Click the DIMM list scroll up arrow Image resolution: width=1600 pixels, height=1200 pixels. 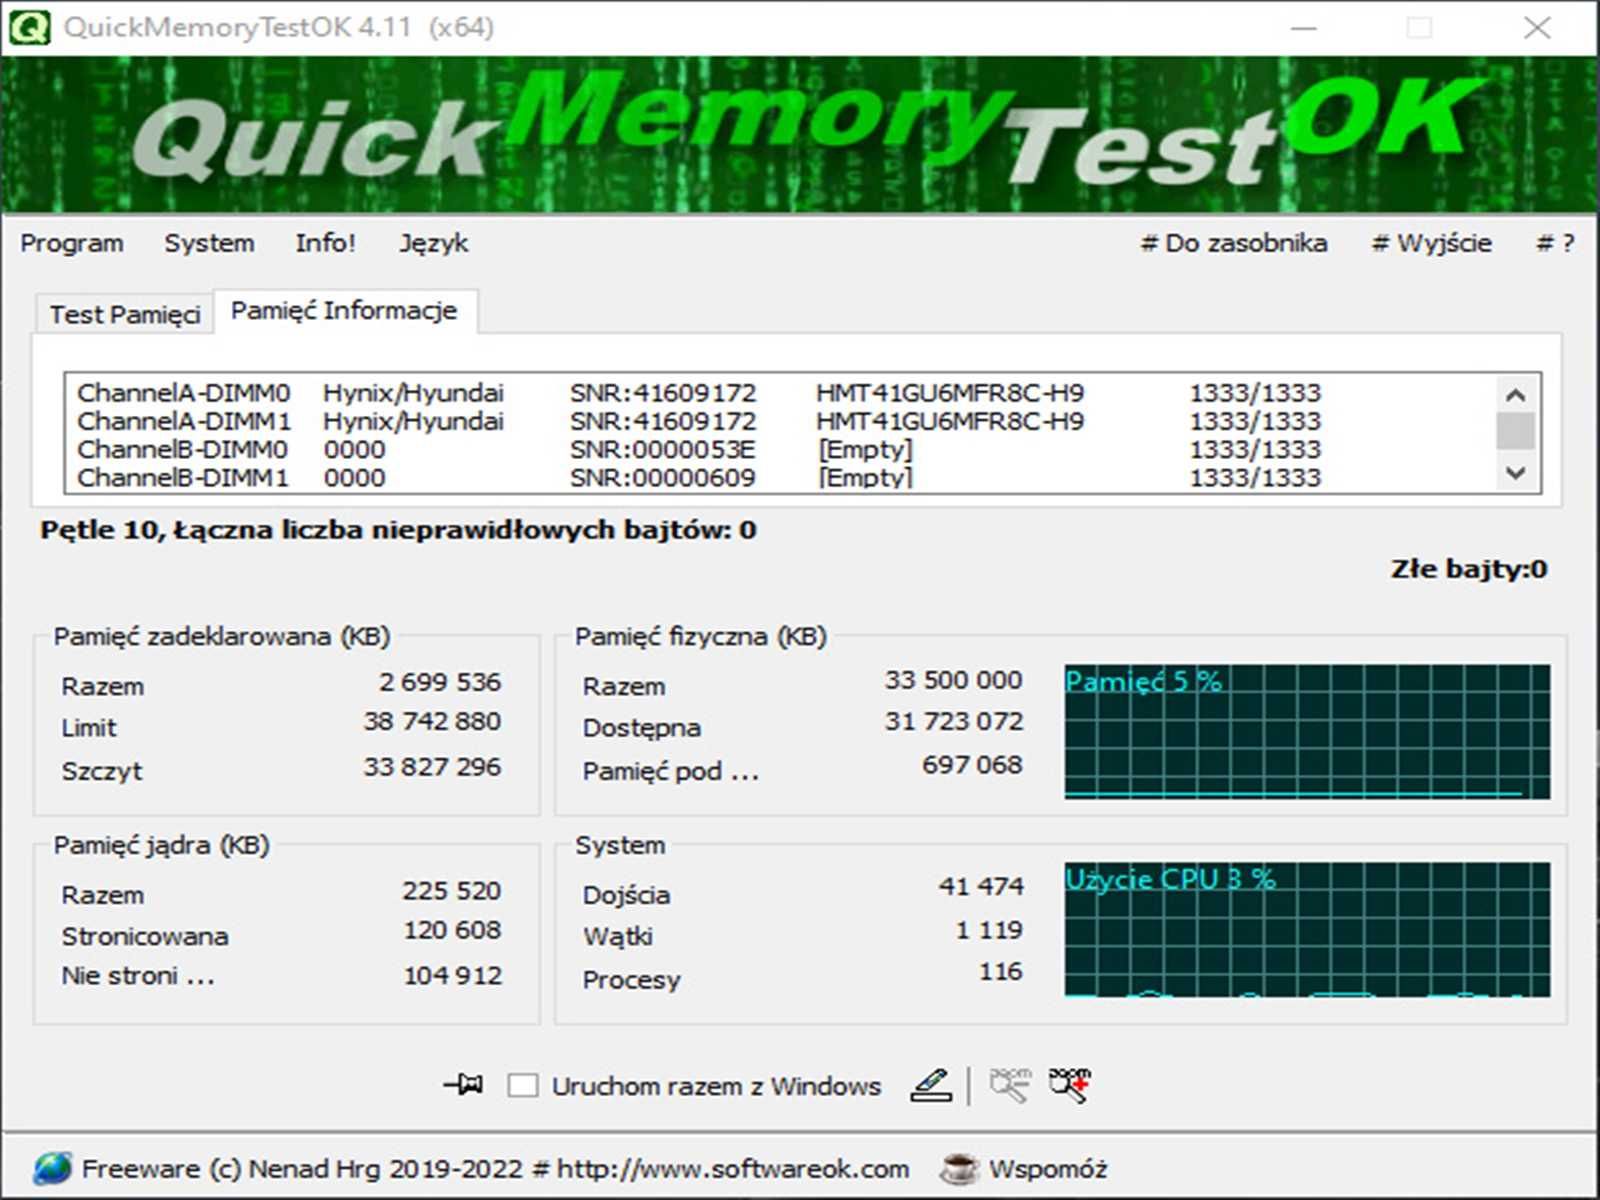(x=1516, y=395)
